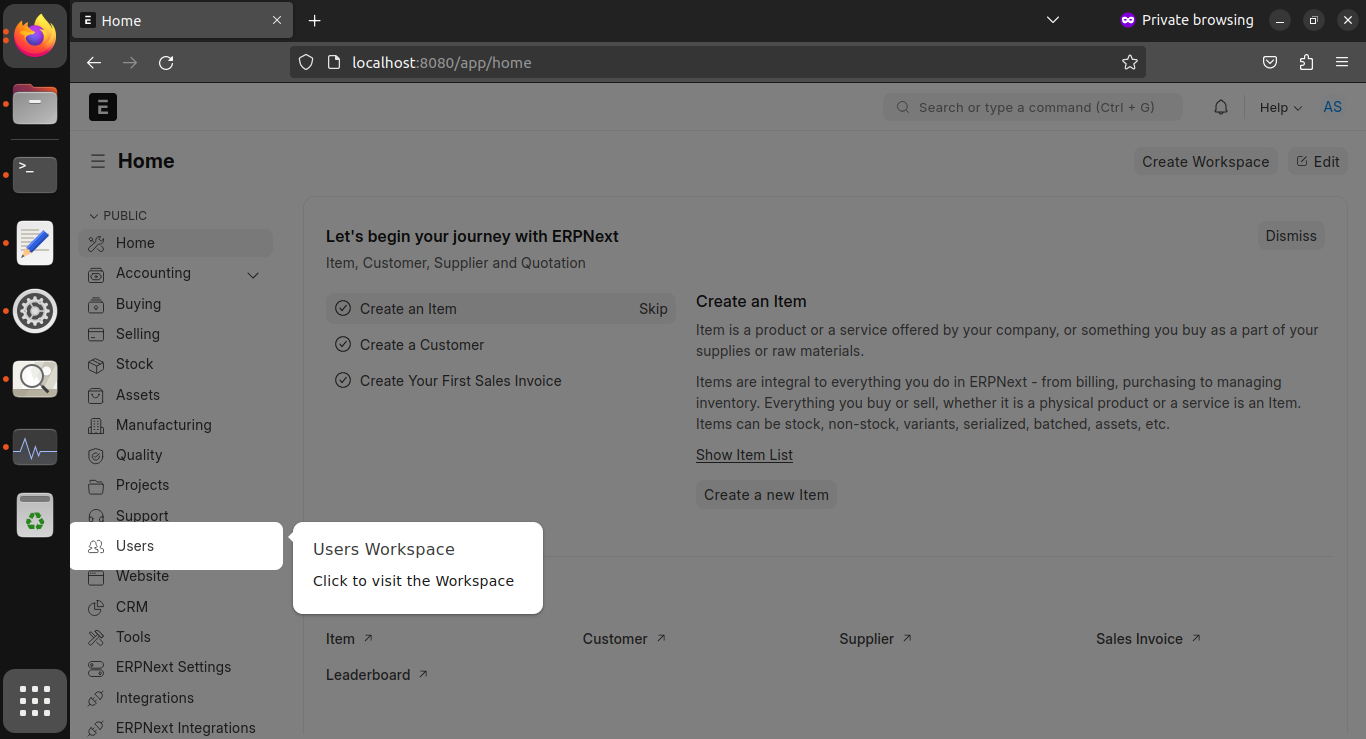Click the Create Workspace button
Image resolution: width=1366 pixels, height=739 pixels.
(x=1205, y=162)
